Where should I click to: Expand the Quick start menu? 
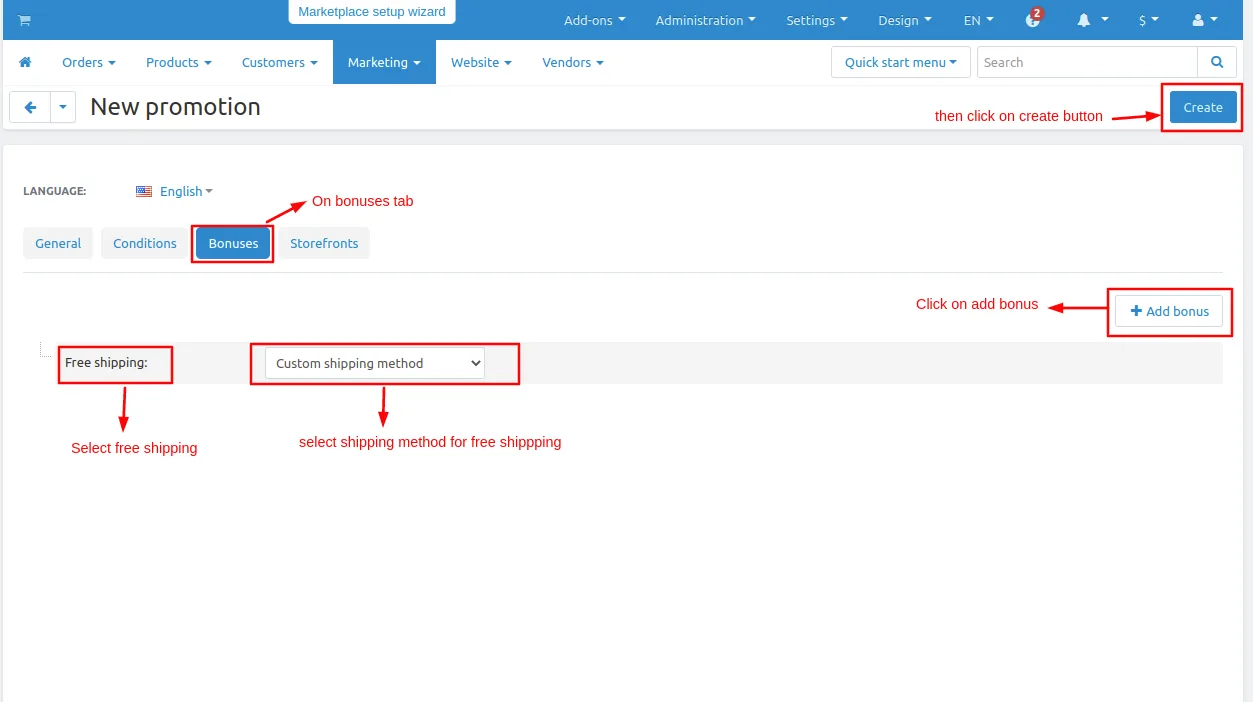(x=901, y=62)
